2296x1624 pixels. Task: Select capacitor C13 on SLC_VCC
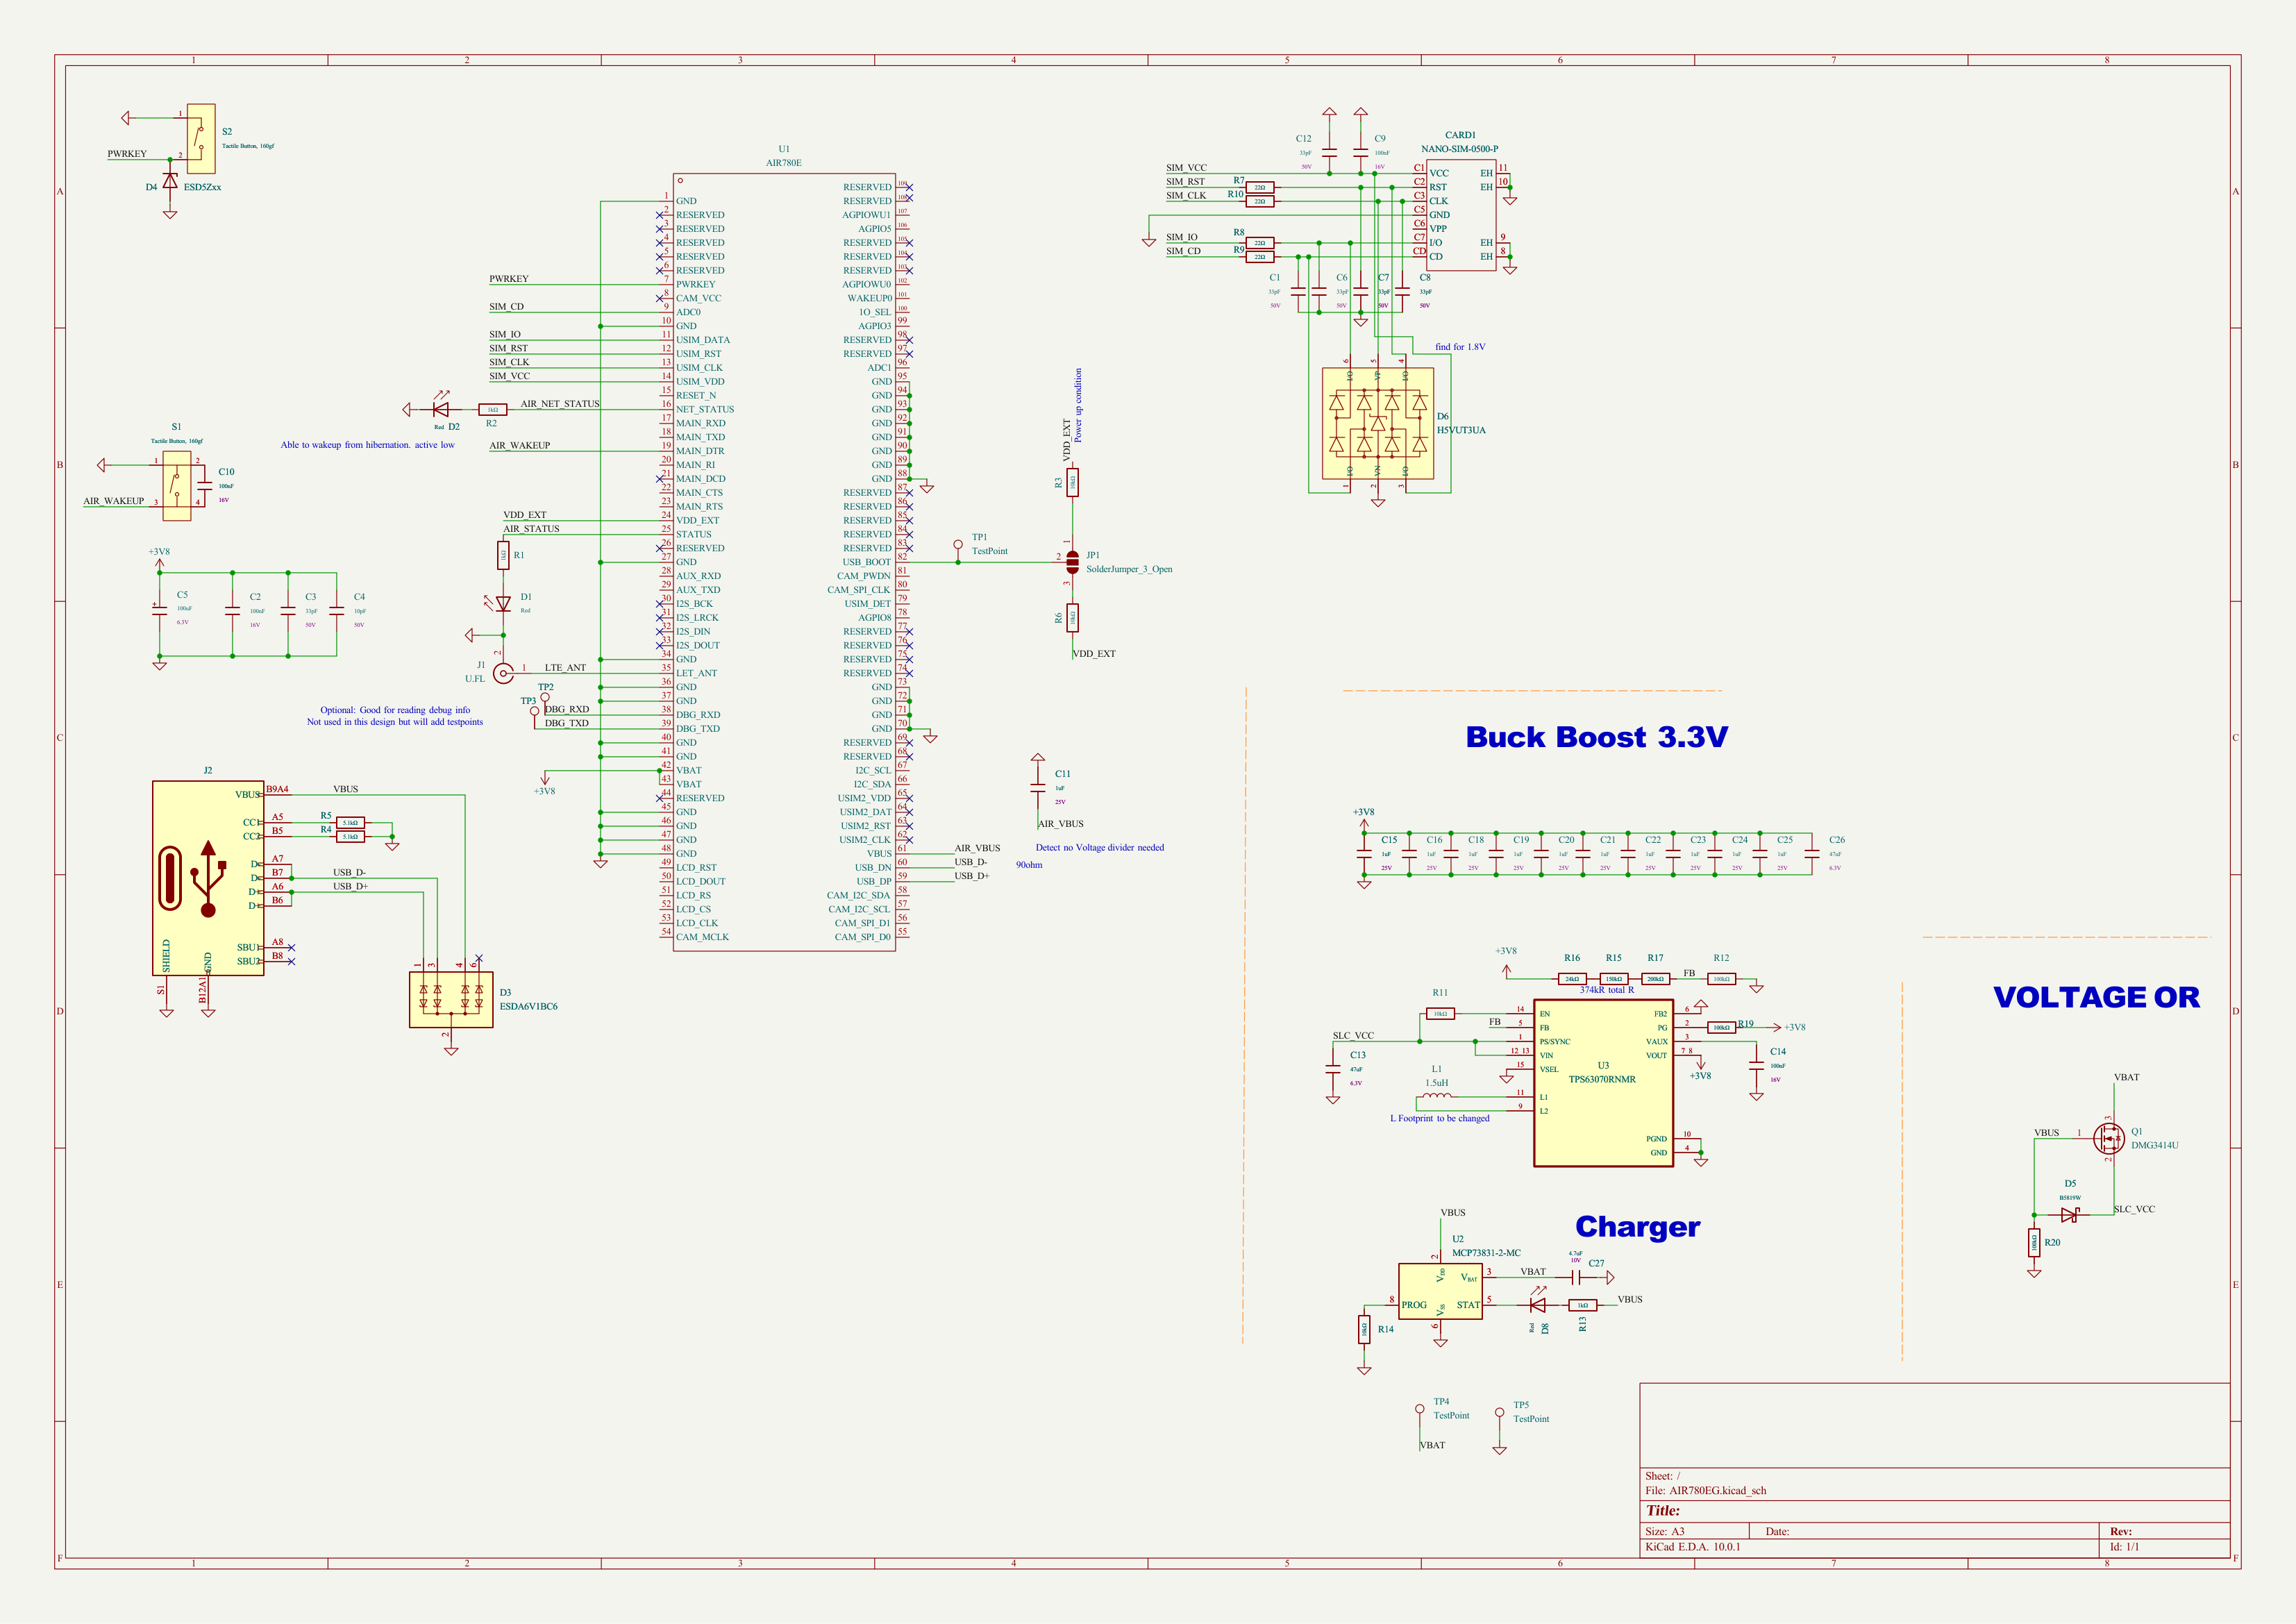(x=1332, y=1069)
